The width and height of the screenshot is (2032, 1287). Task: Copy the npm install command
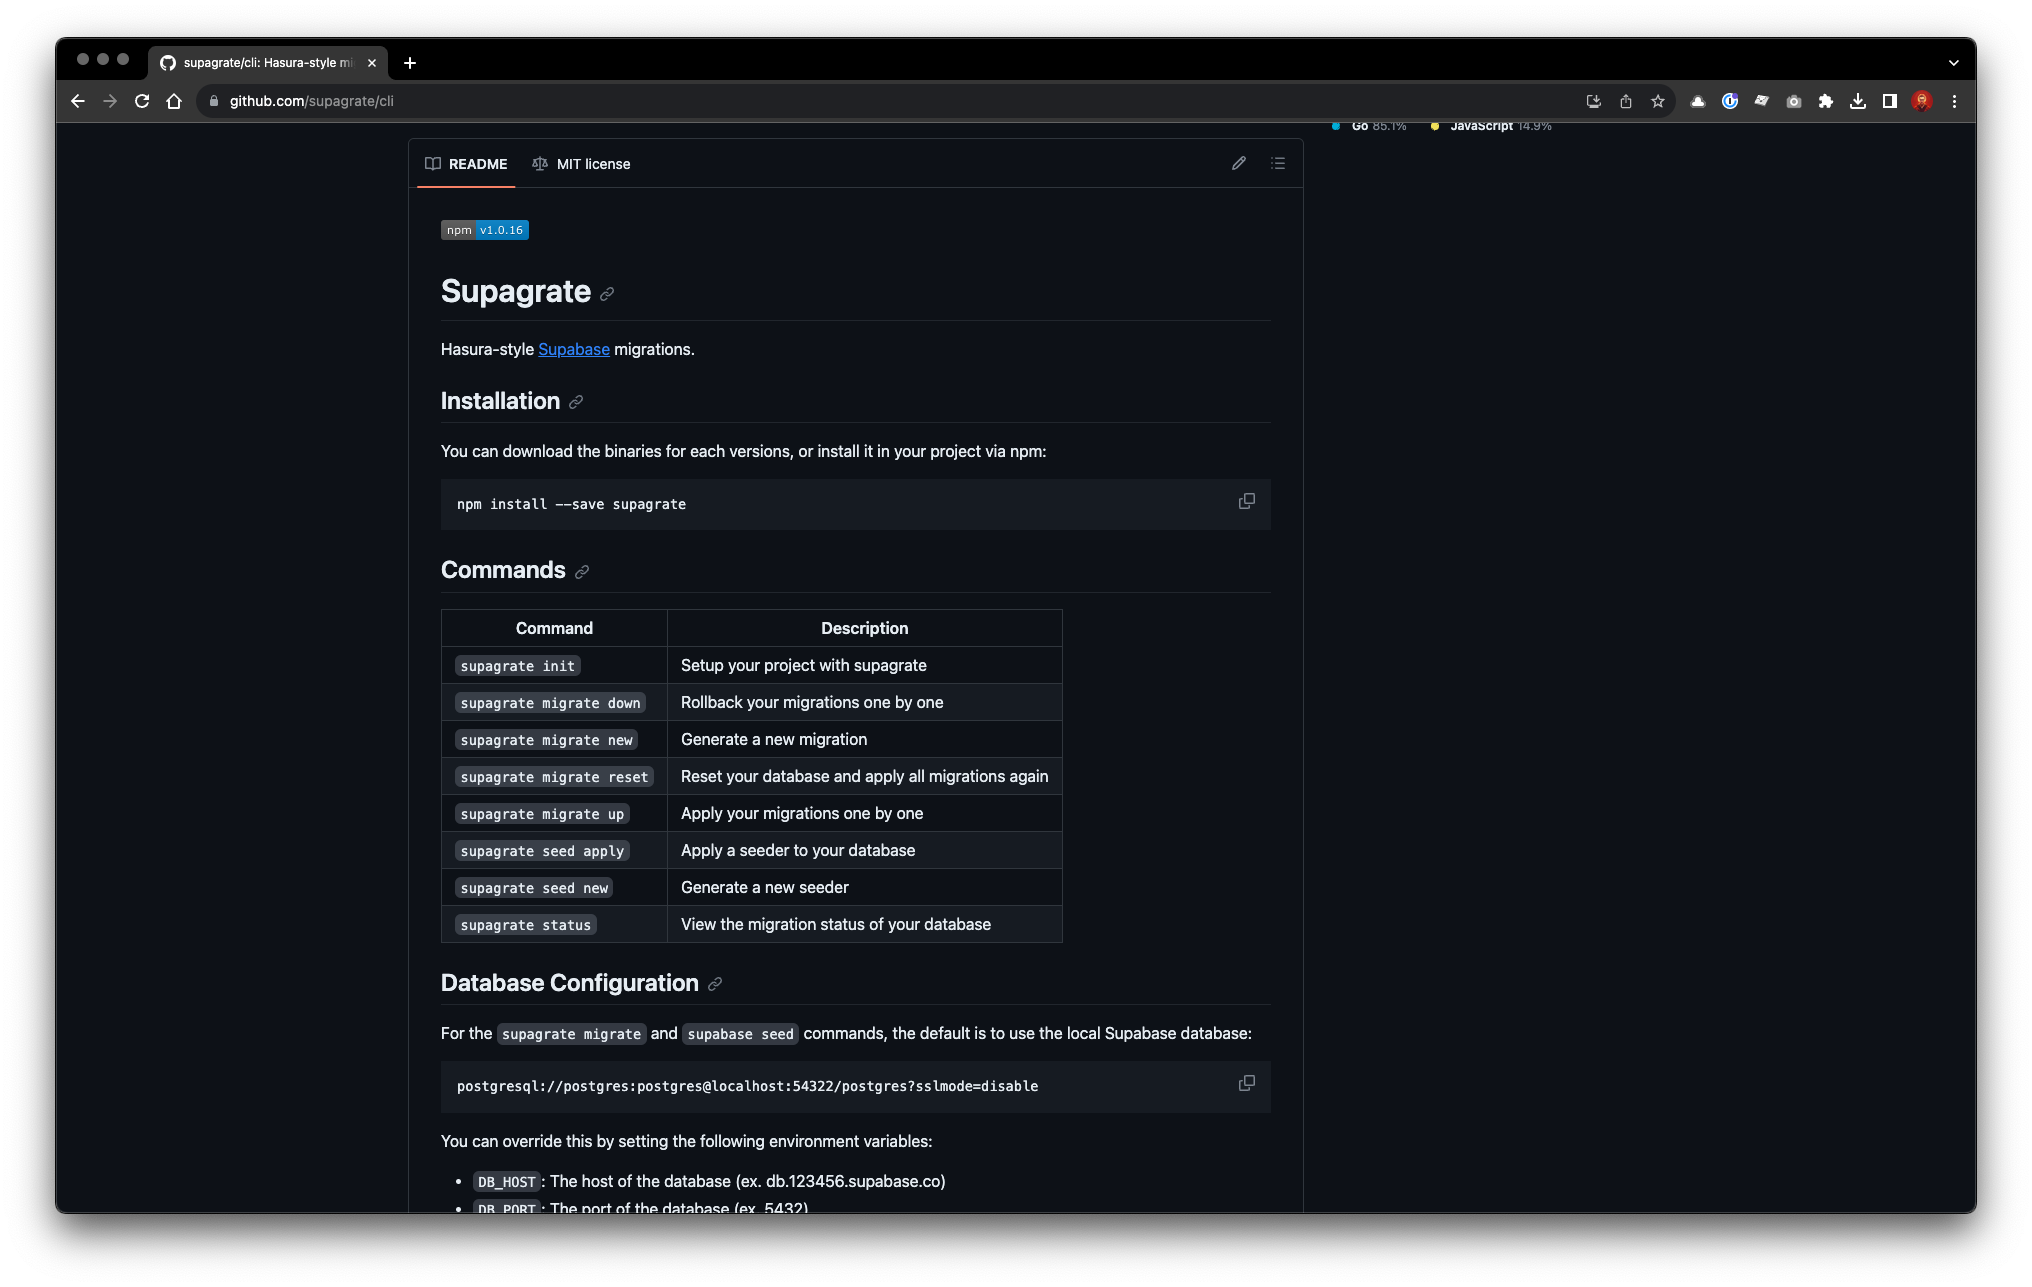pos(1247,501)
